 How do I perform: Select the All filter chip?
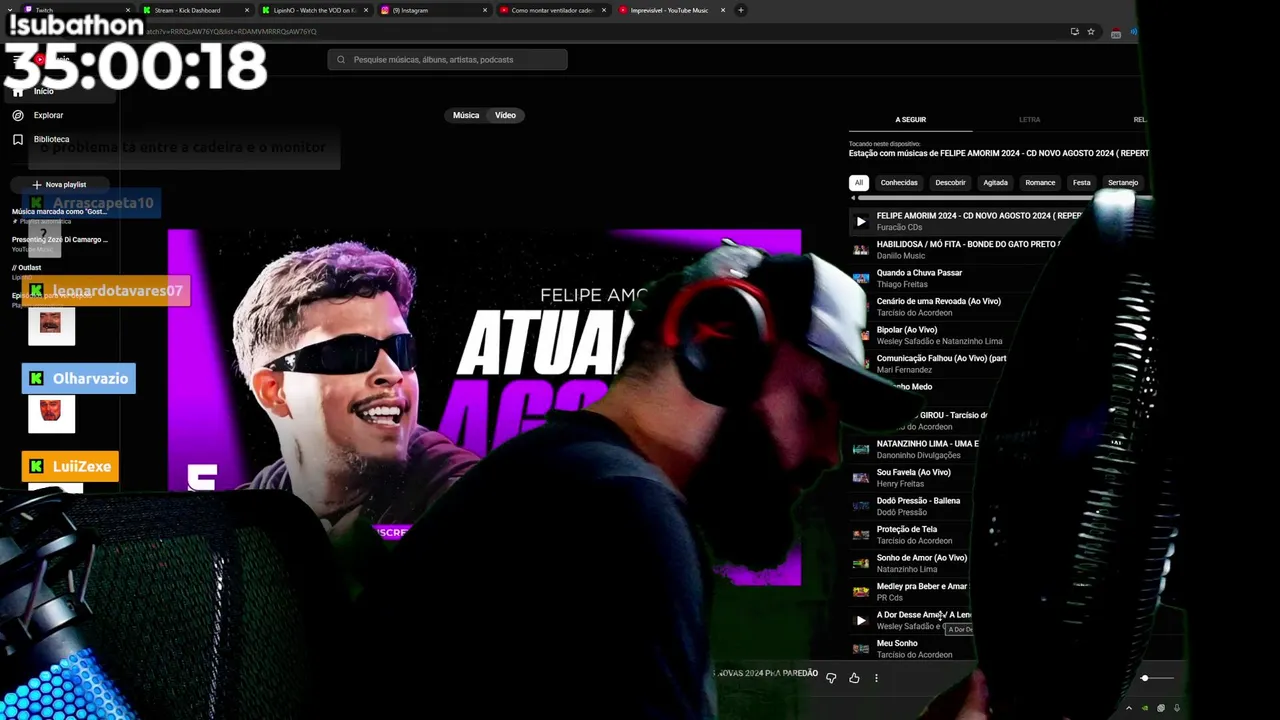tap(859, 183)
